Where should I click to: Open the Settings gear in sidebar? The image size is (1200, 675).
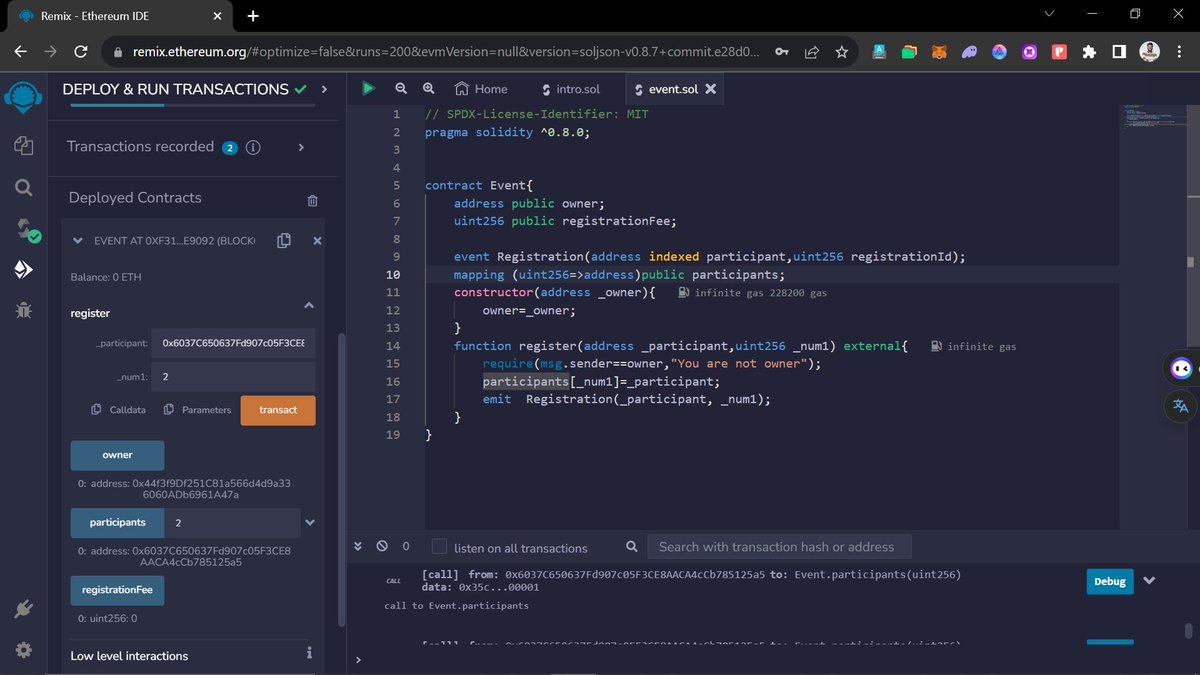pos(23,649)
